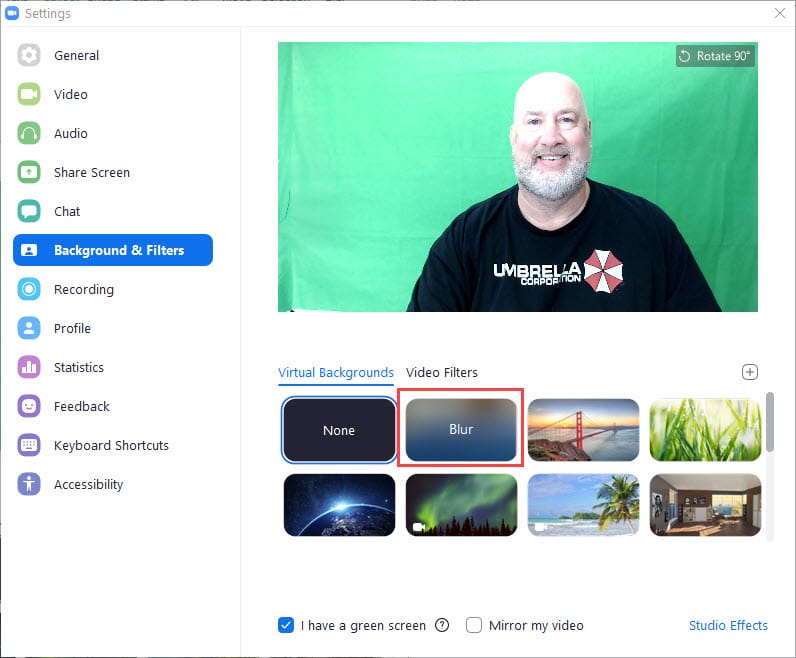Screen dimensions: 796x658
Task: Add a virtual background with plus icon
Action: pyautogui.click(x=750, y=372)
